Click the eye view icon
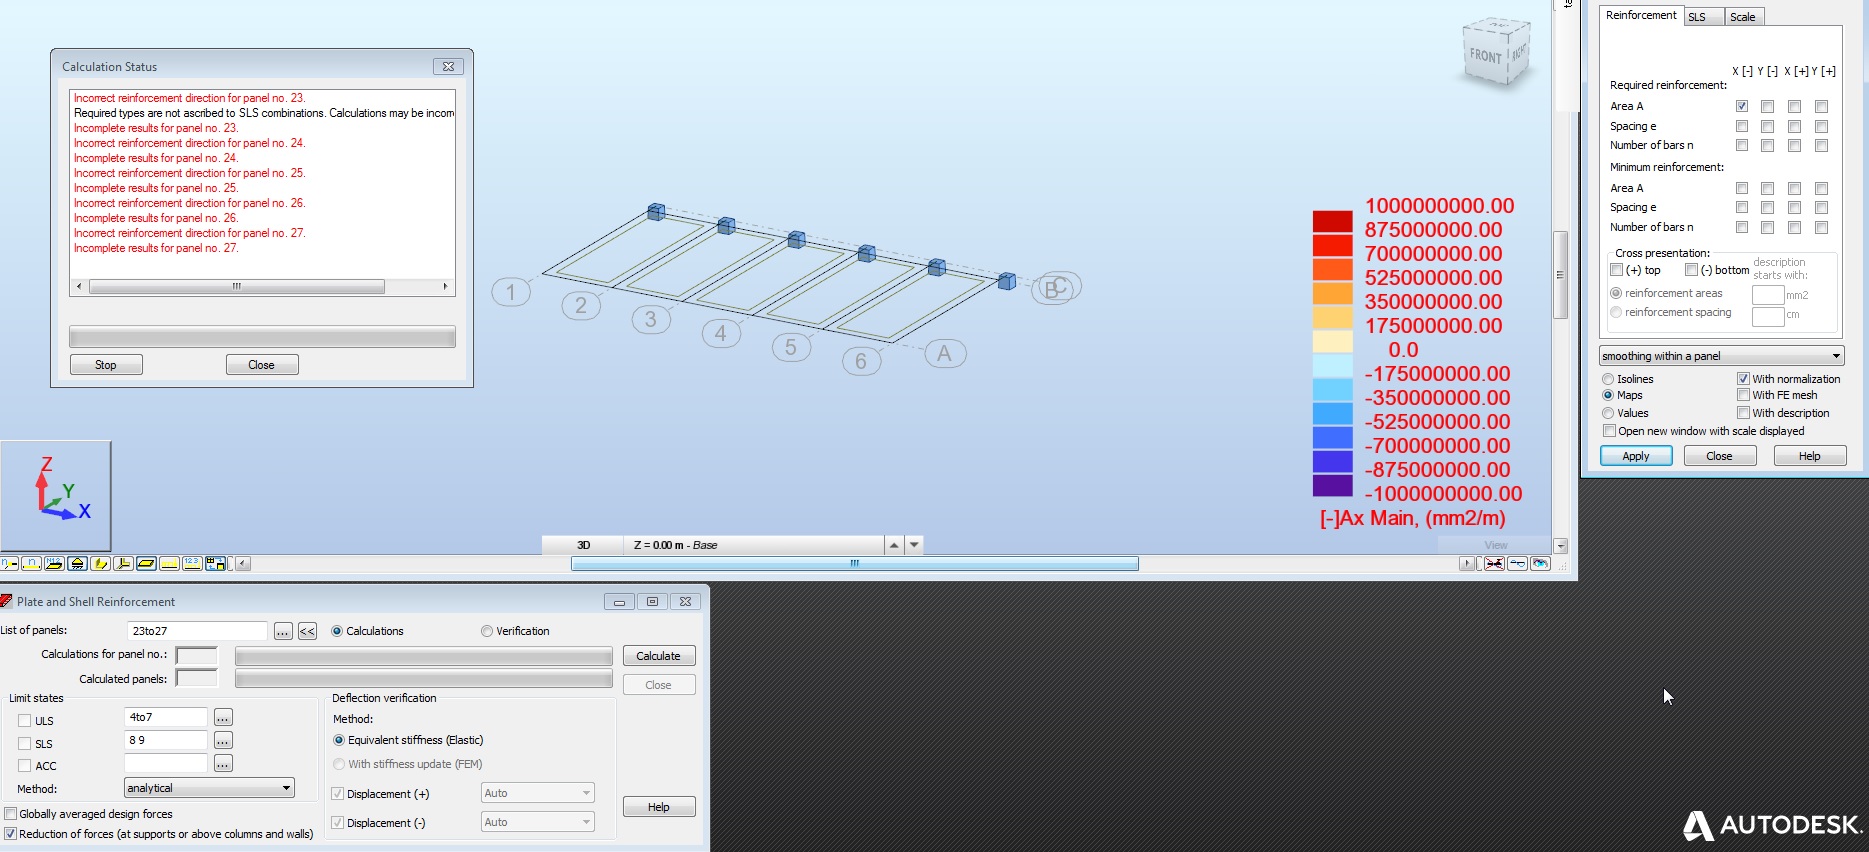1869x852 pixels. (x=1540, y=564)
